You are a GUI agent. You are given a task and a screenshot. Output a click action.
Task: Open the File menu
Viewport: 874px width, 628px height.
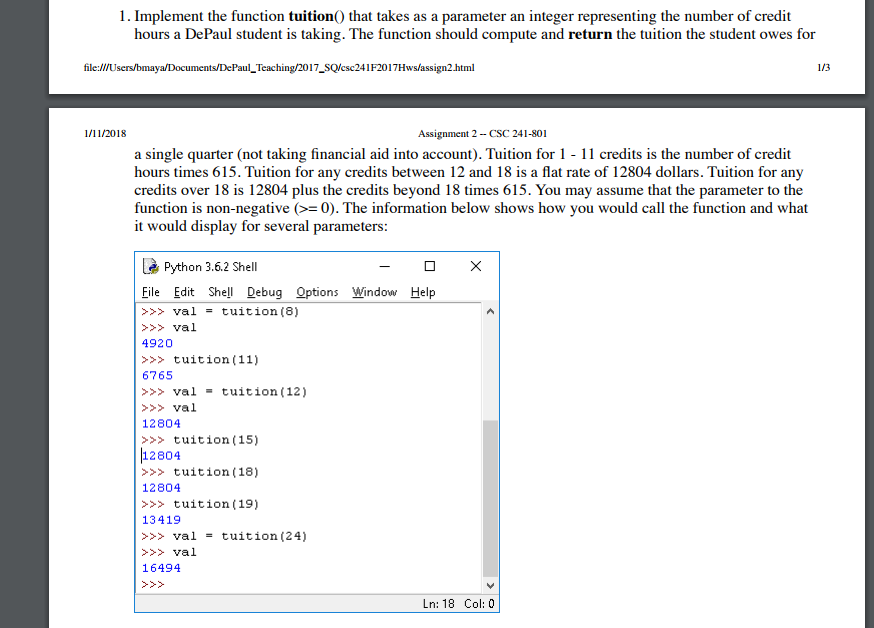[150, 291]
